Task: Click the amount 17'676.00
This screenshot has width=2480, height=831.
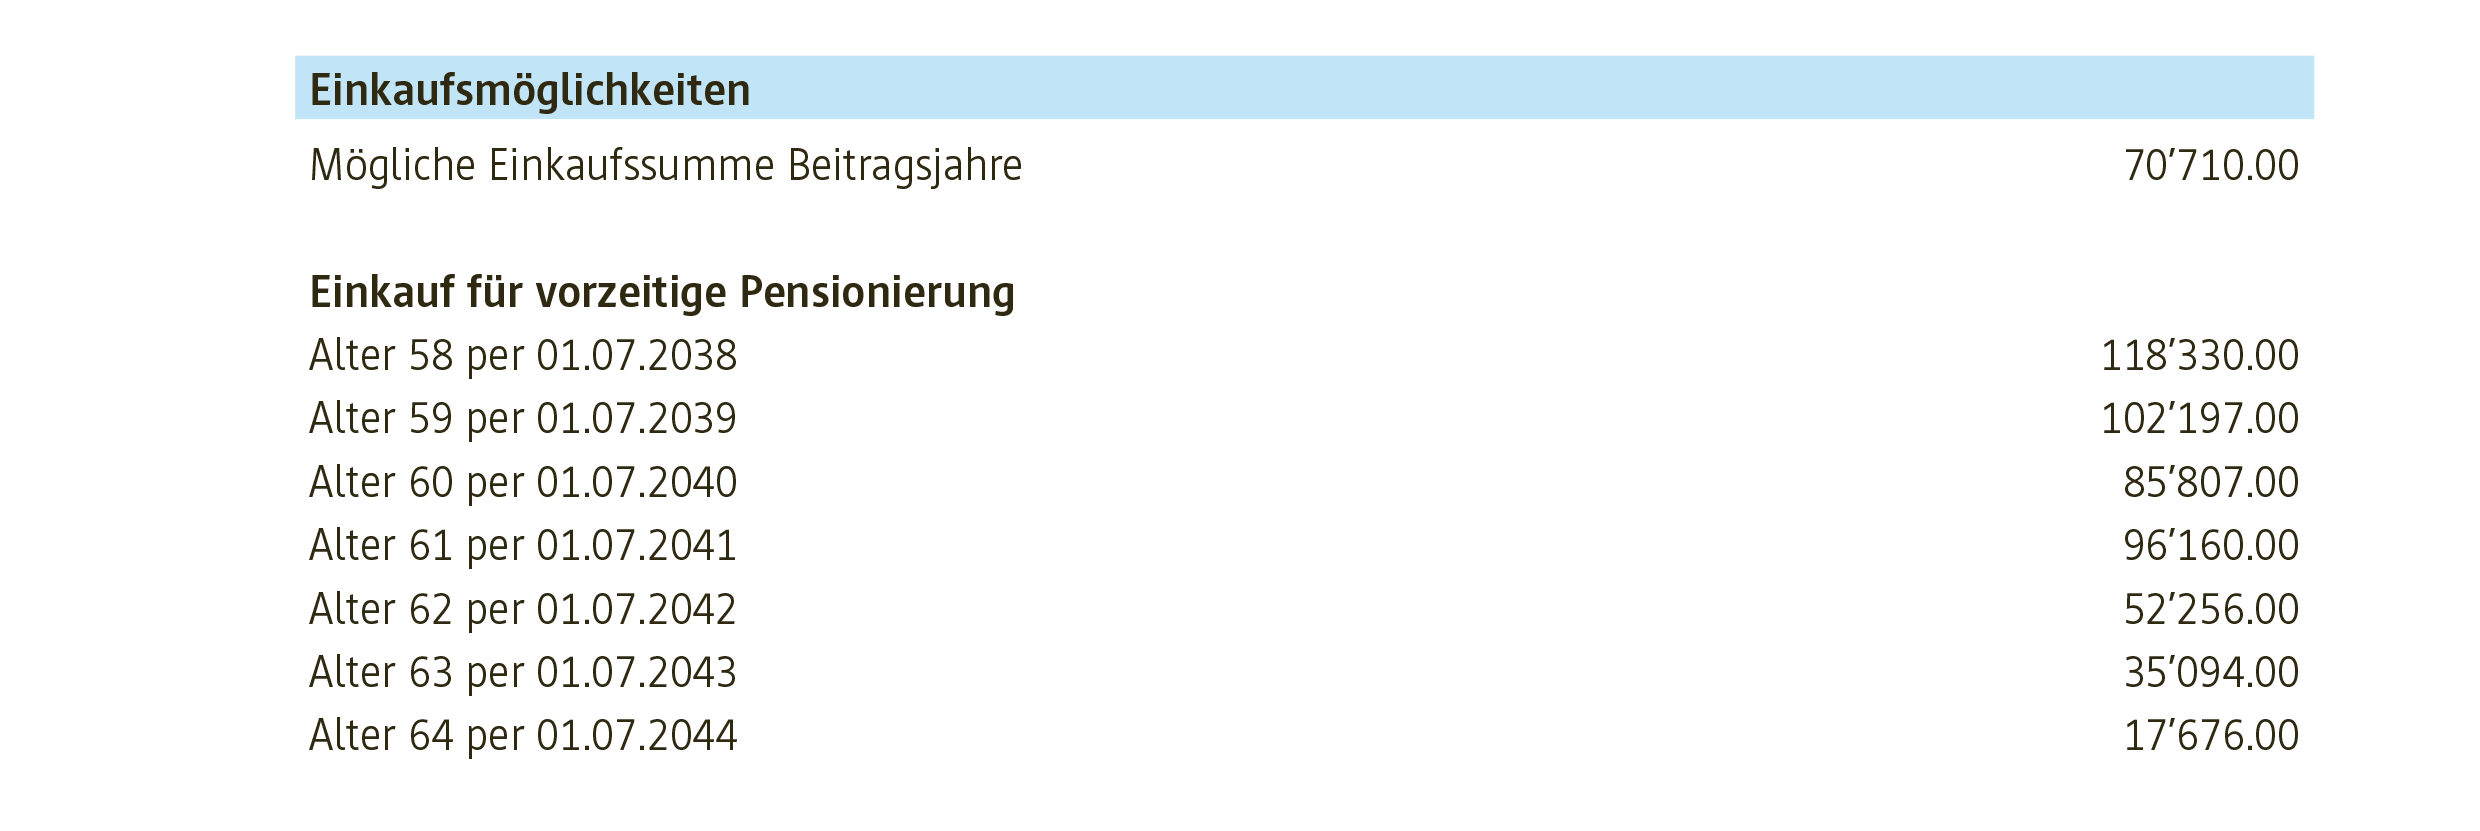Action: pos(2211,736)
